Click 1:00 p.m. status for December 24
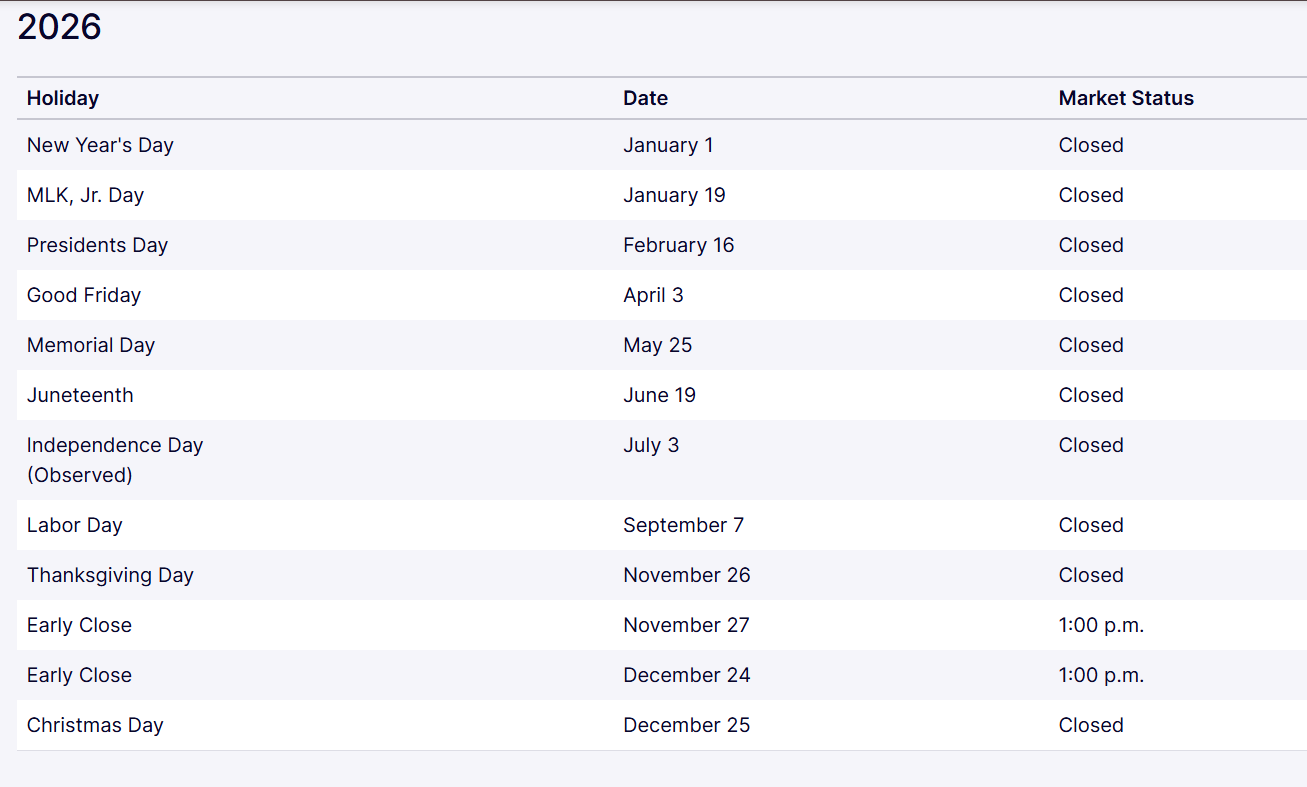This screenshot has width=1307, height=787. pyautogui.click(x=1101, y=675)
